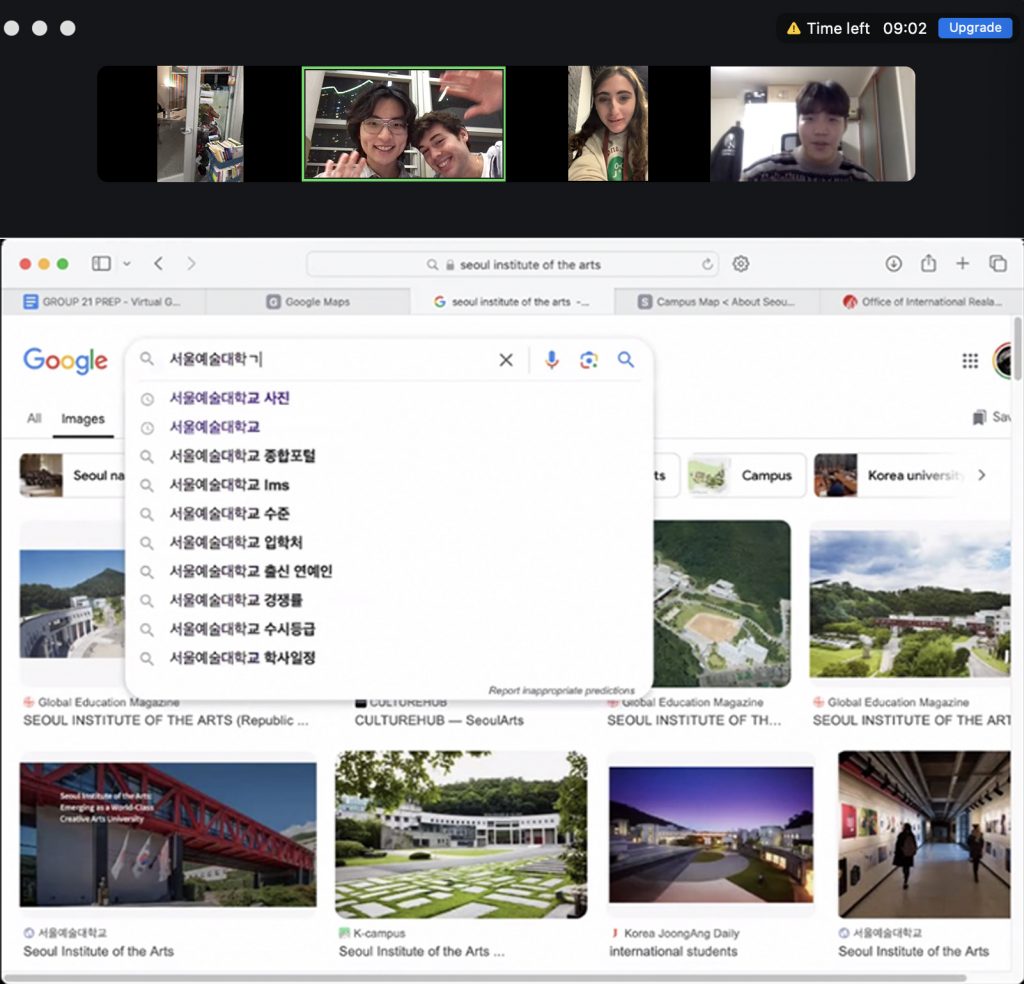Click the horizontal scrollbar at page bottom

click(x=485, y=978)
